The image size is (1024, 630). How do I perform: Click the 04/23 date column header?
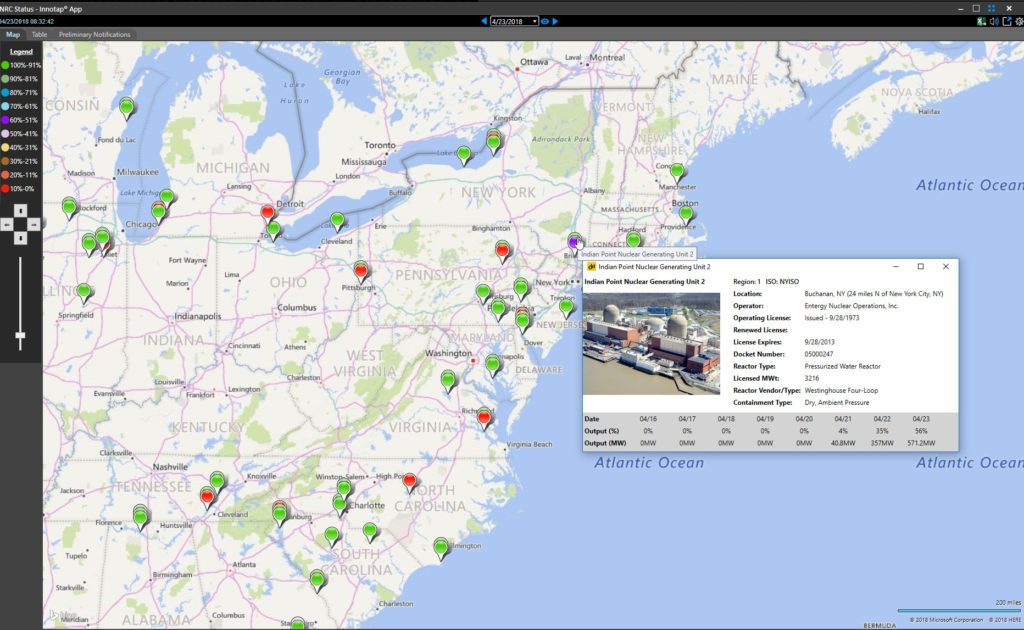pos(921,419)
